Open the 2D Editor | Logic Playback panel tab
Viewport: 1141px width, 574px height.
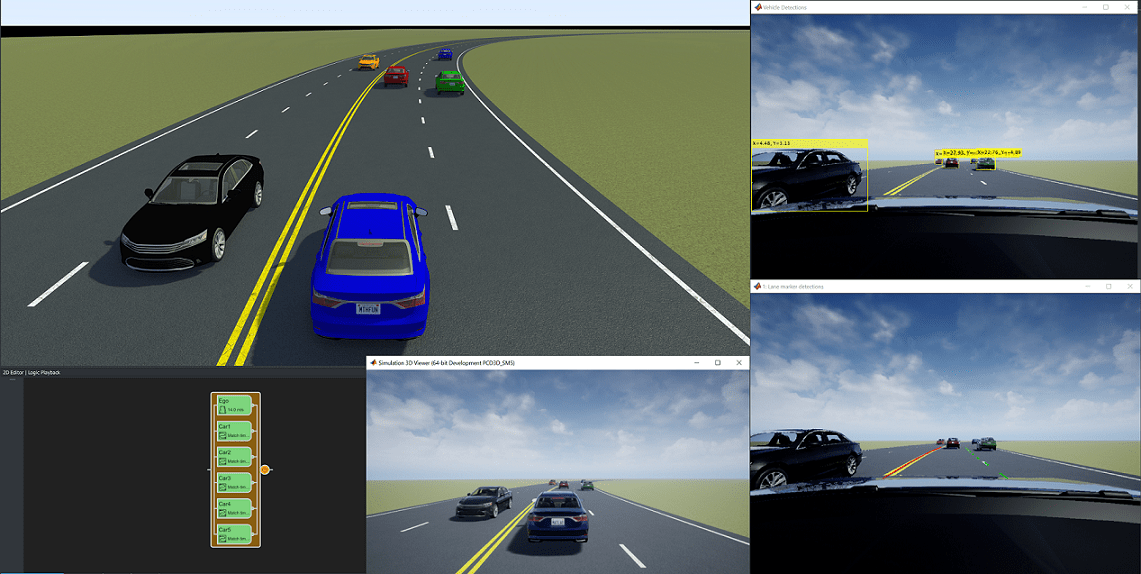(x=31, y=372)
